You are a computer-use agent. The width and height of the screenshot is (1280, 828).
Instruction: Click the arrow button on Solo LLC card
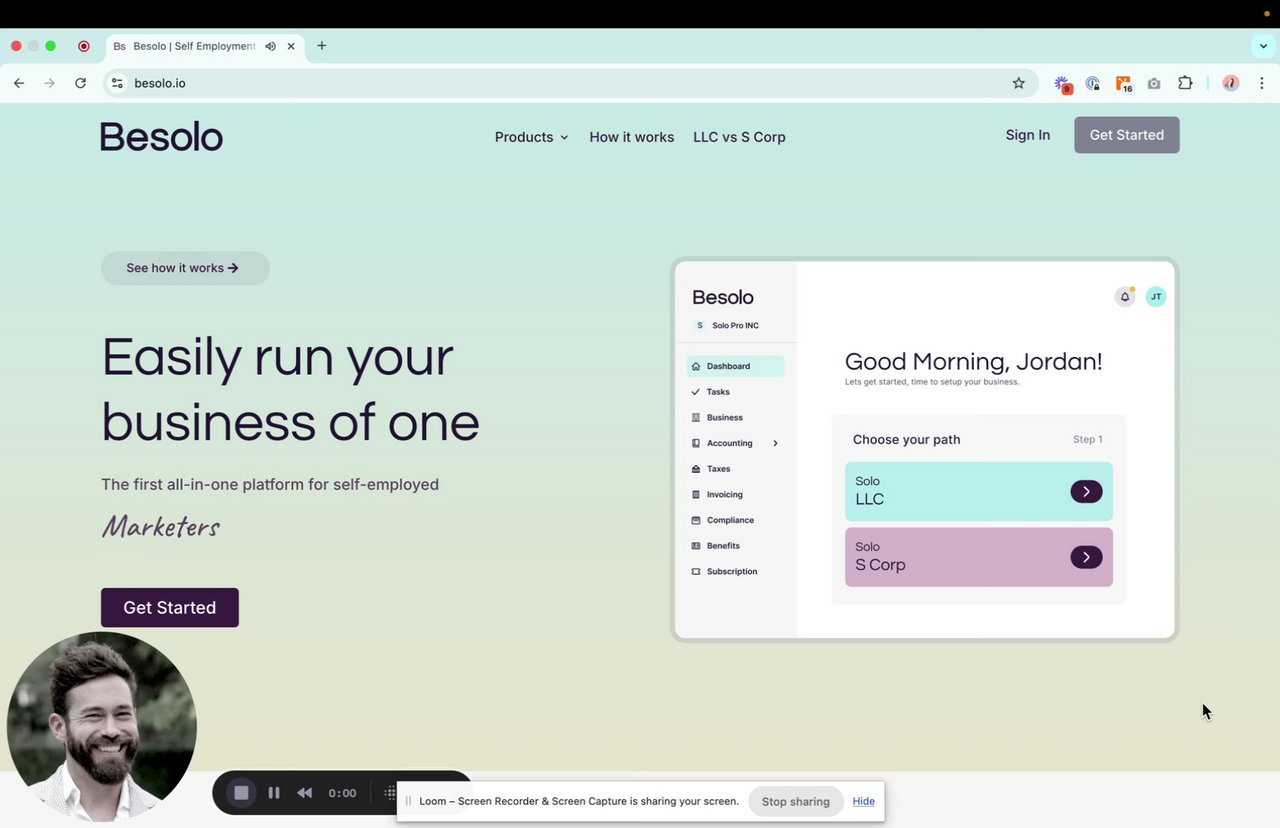(1086, 491)
